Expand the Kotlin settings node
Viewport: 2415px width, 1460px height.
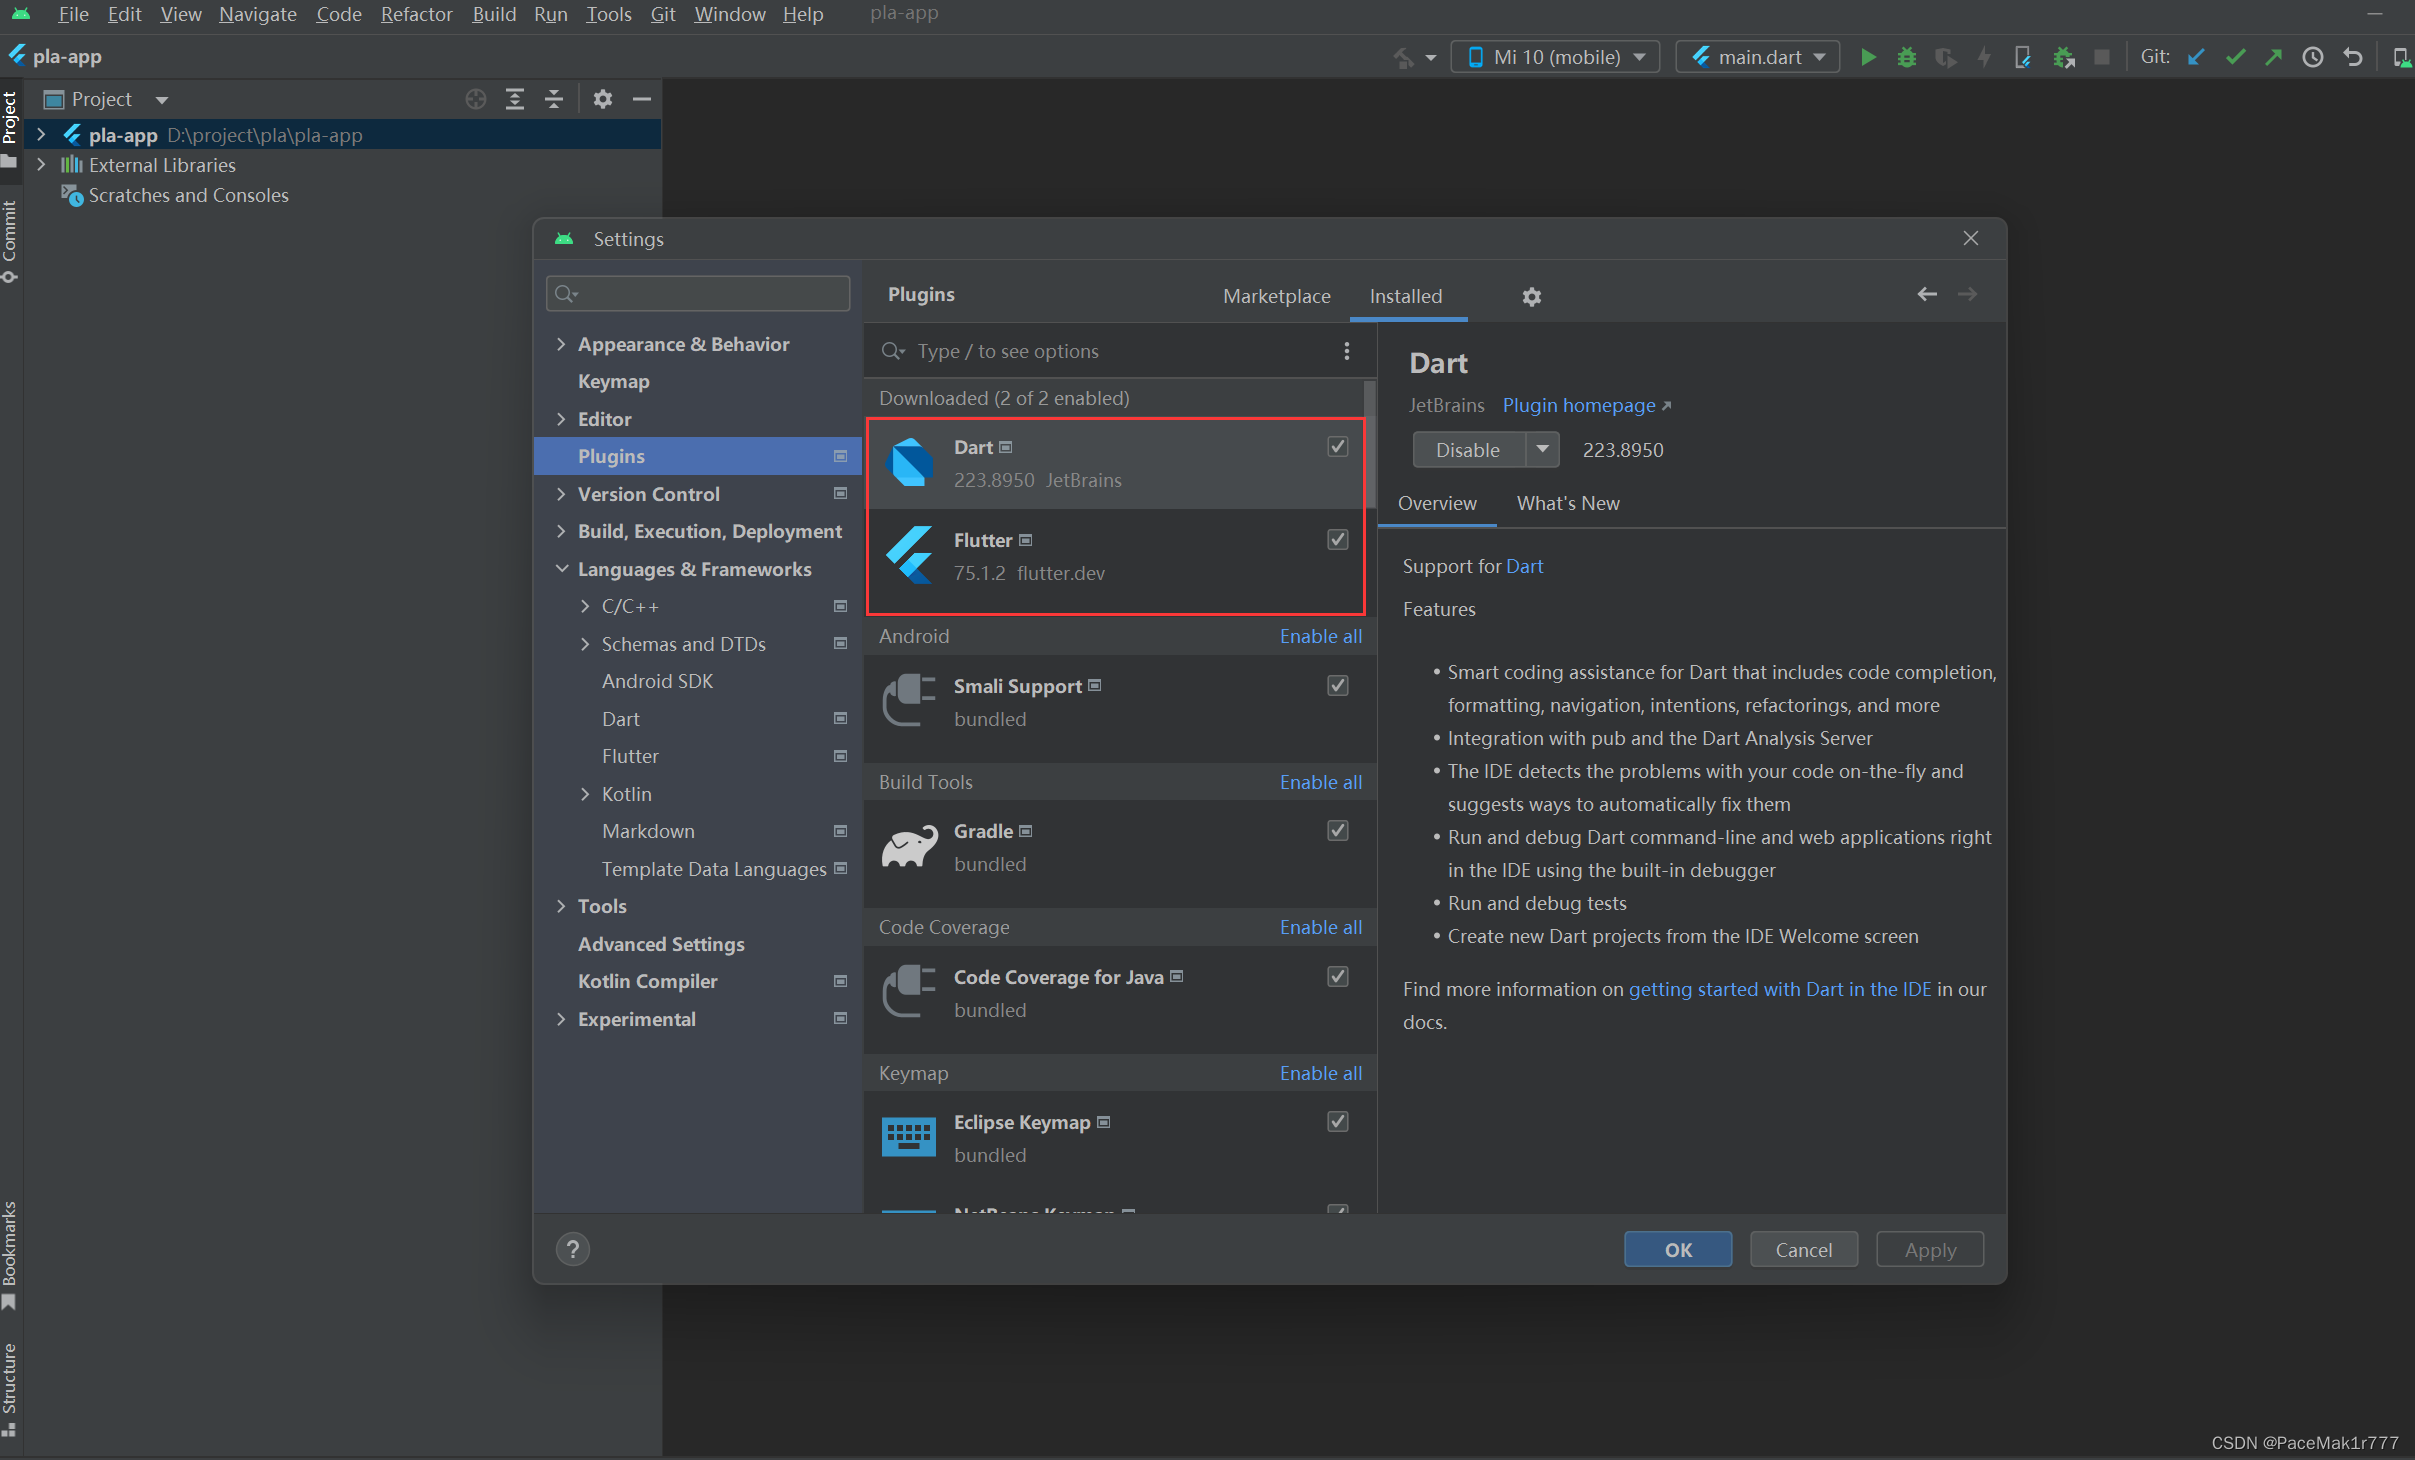click(585, 794)
